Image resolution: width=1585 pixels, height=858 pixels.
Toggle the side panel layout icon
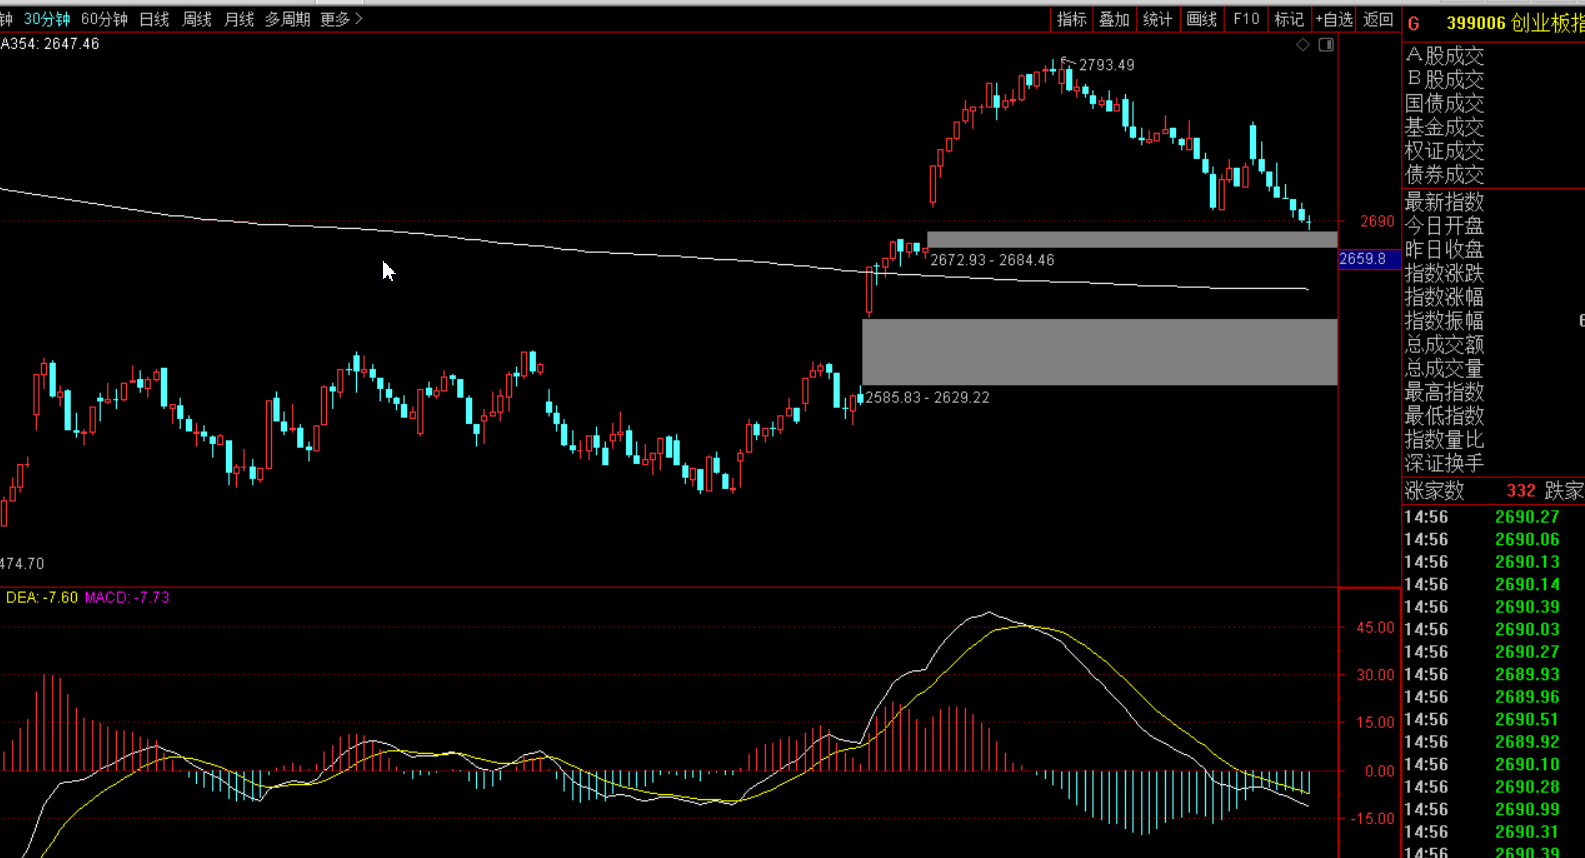click(1326, 45)
